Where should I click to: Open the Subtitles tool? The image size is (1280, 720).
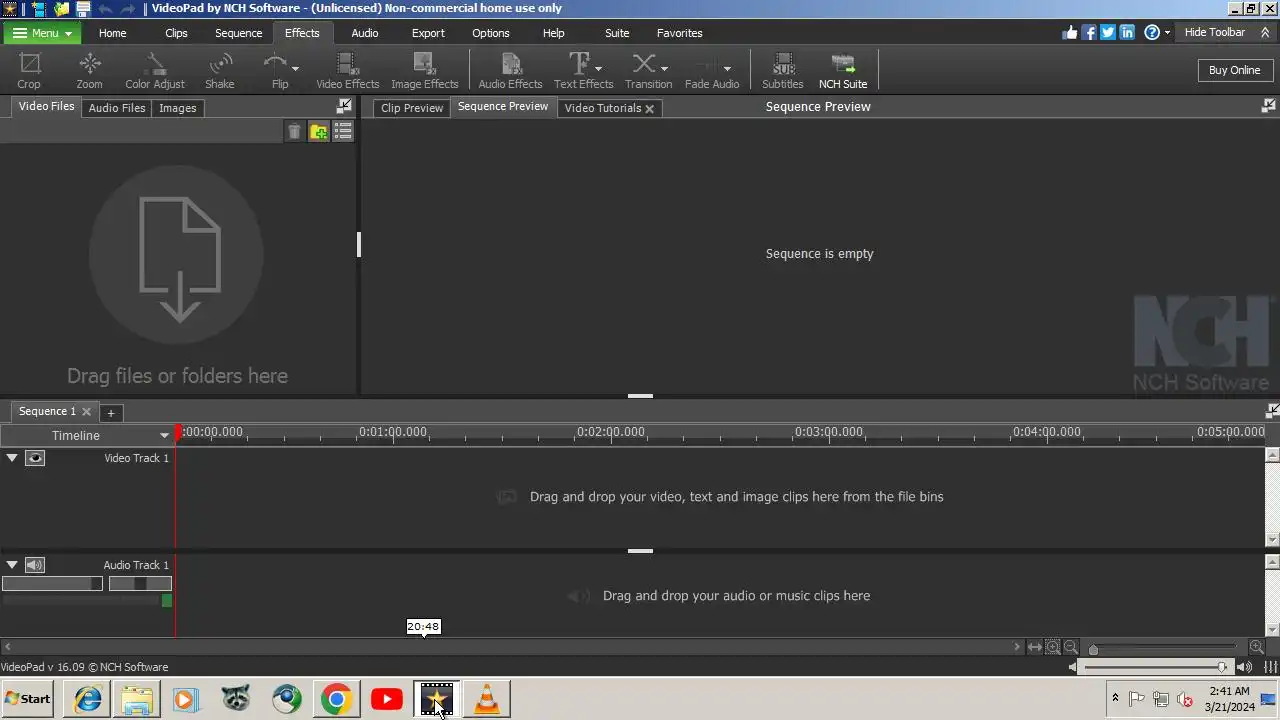click(x=783, y=71)
